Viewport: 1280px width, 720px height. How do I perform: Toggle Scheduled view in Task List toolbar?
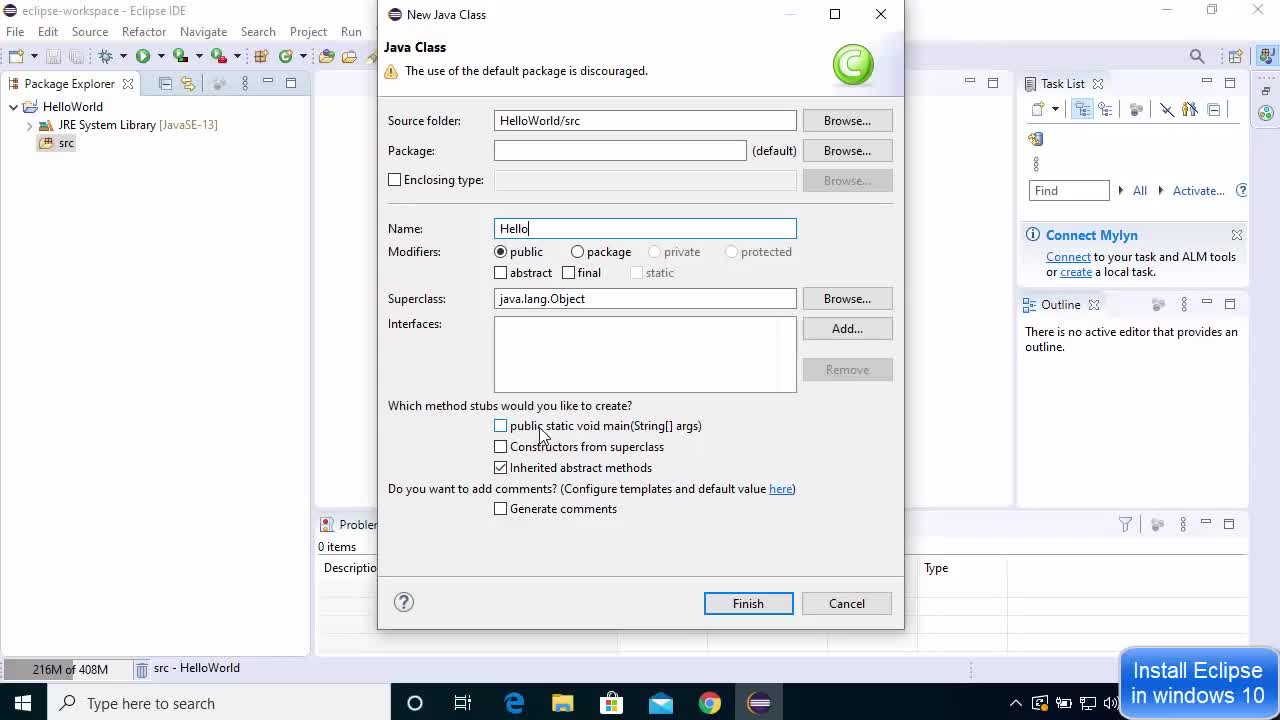1105,109
